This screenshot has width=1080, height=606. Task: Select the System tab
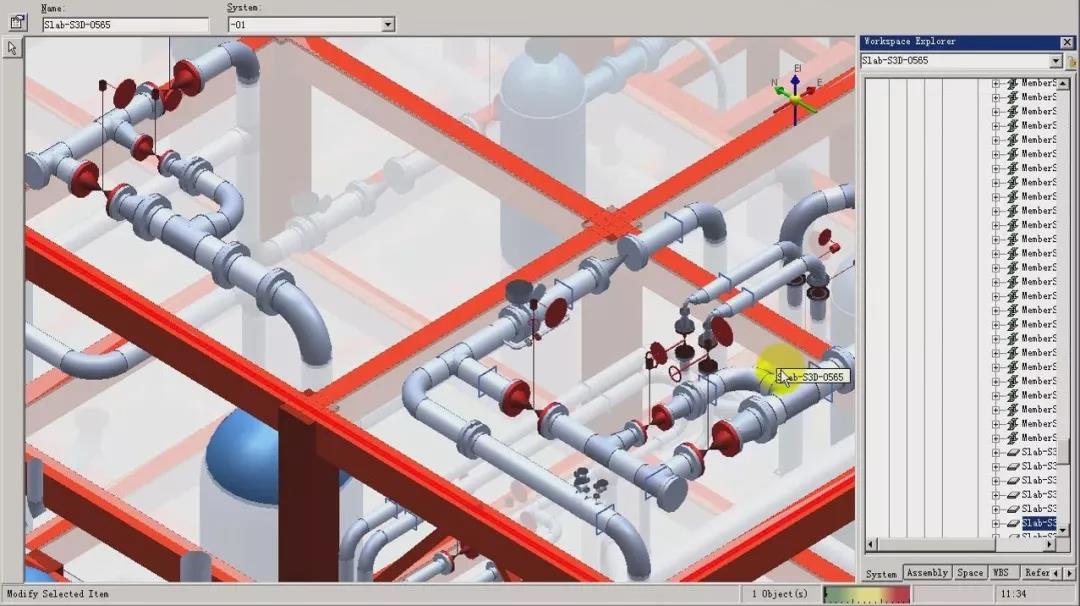[881, 574]
